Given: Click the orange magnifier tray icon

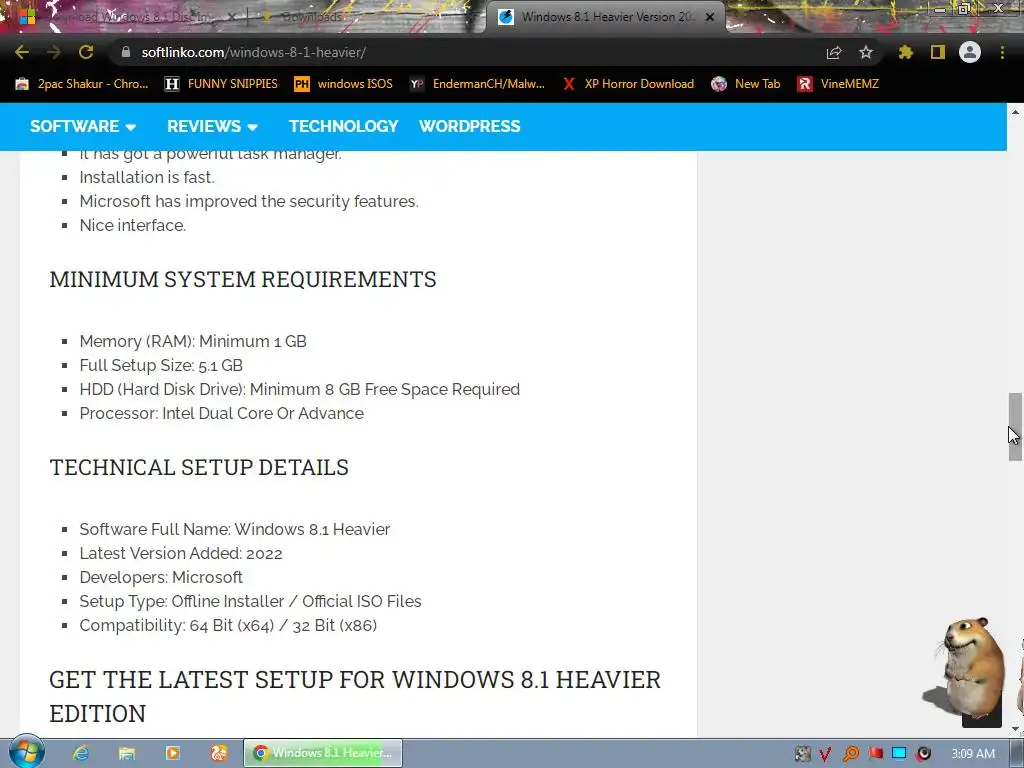Looking at the screenshot, I should pos(850,754).
